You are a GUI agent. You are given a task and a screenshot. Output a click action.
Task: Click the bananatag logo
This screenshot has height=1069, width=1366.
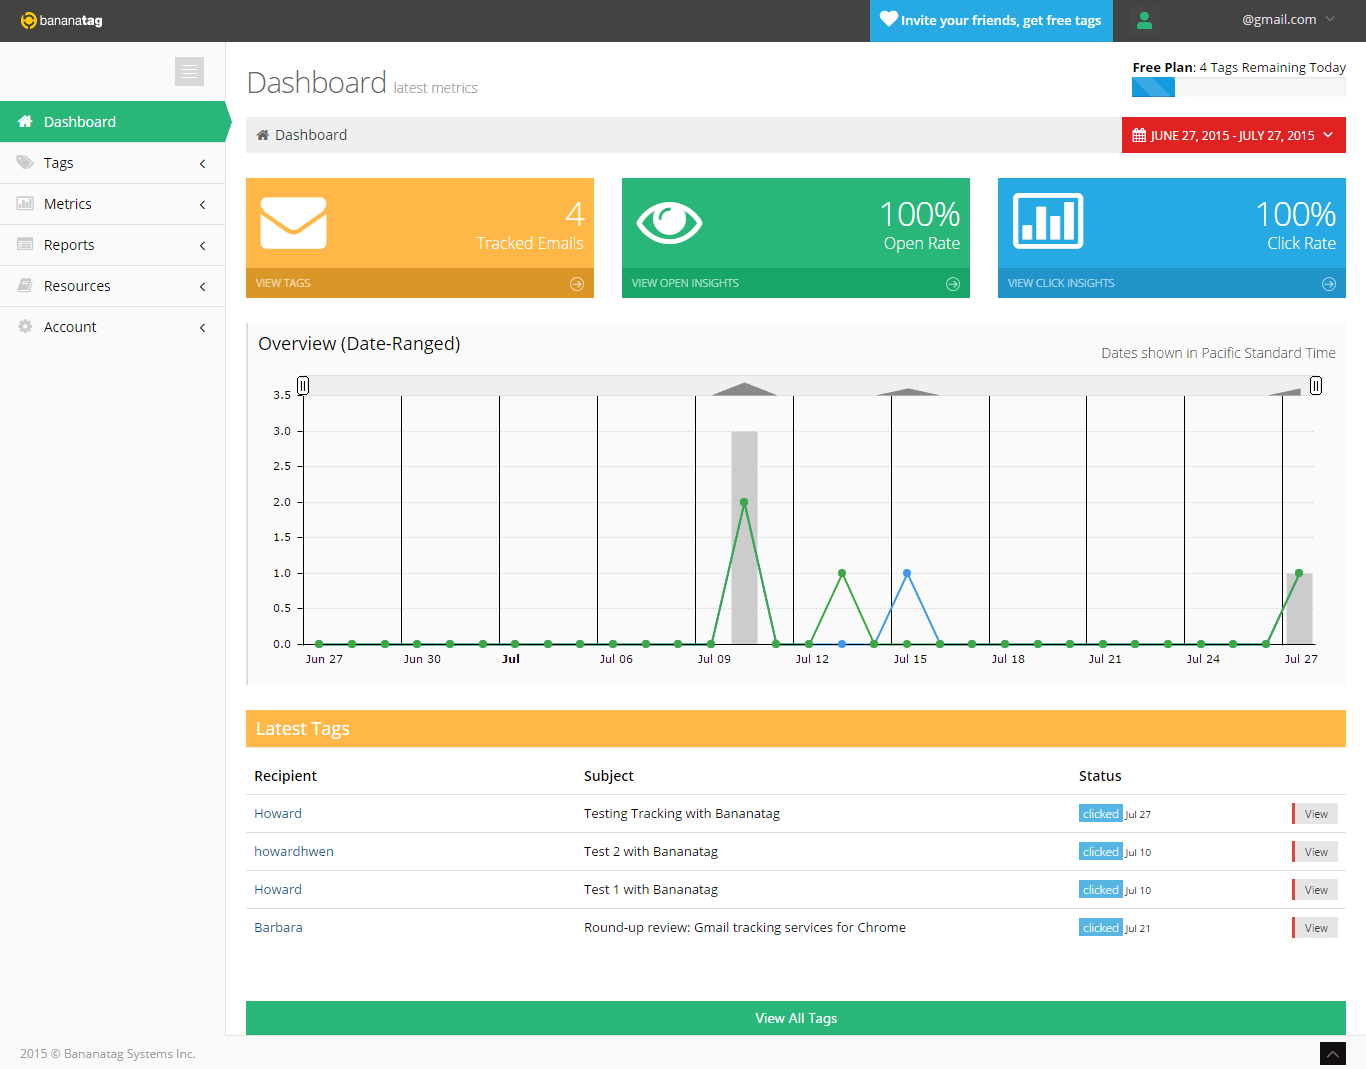(62, 20)
